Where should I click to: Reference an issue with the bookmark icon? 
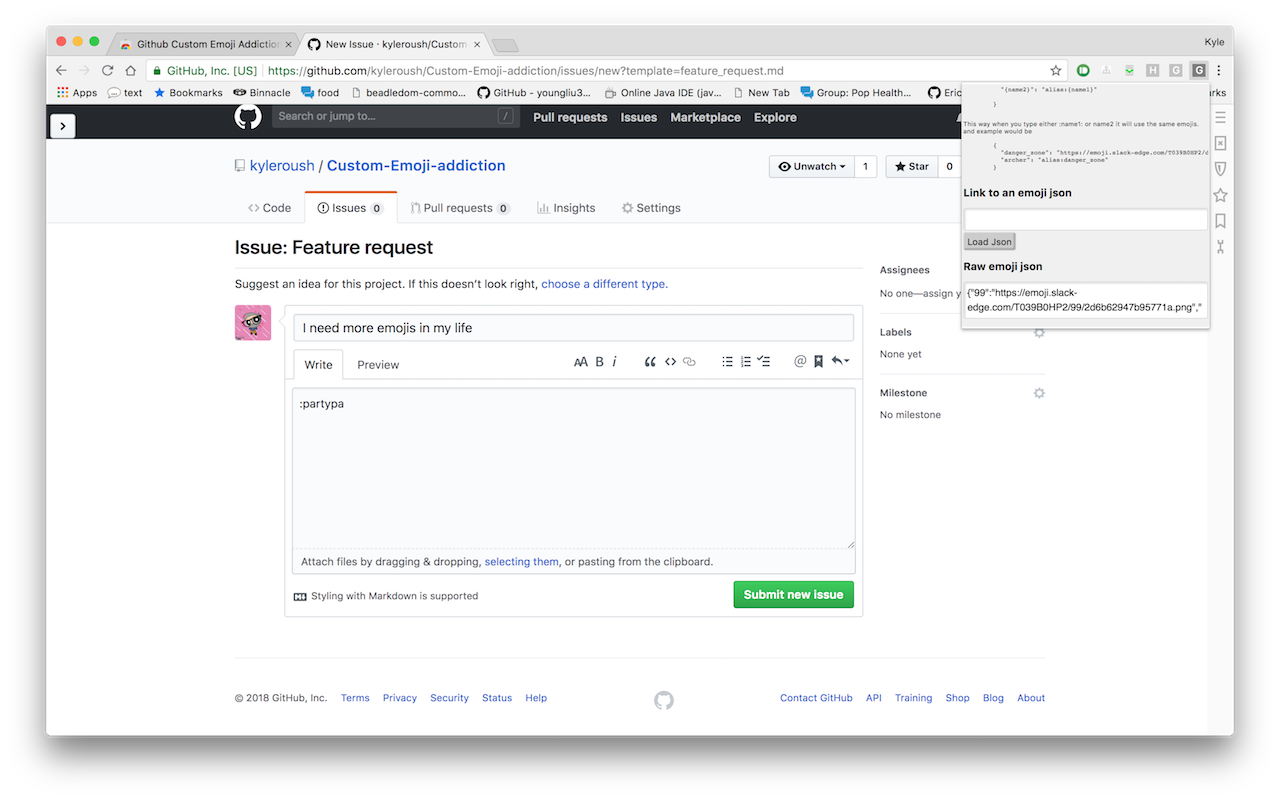tap(818, 362)
